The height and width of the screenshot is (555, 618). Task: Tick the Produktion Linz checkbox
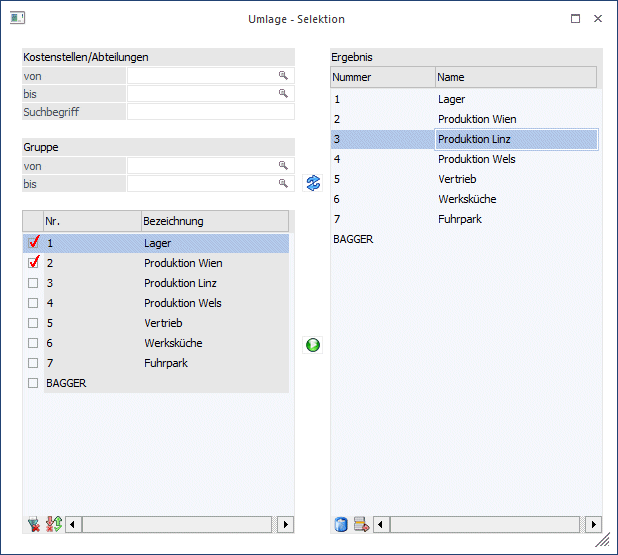tap(33, 283)
